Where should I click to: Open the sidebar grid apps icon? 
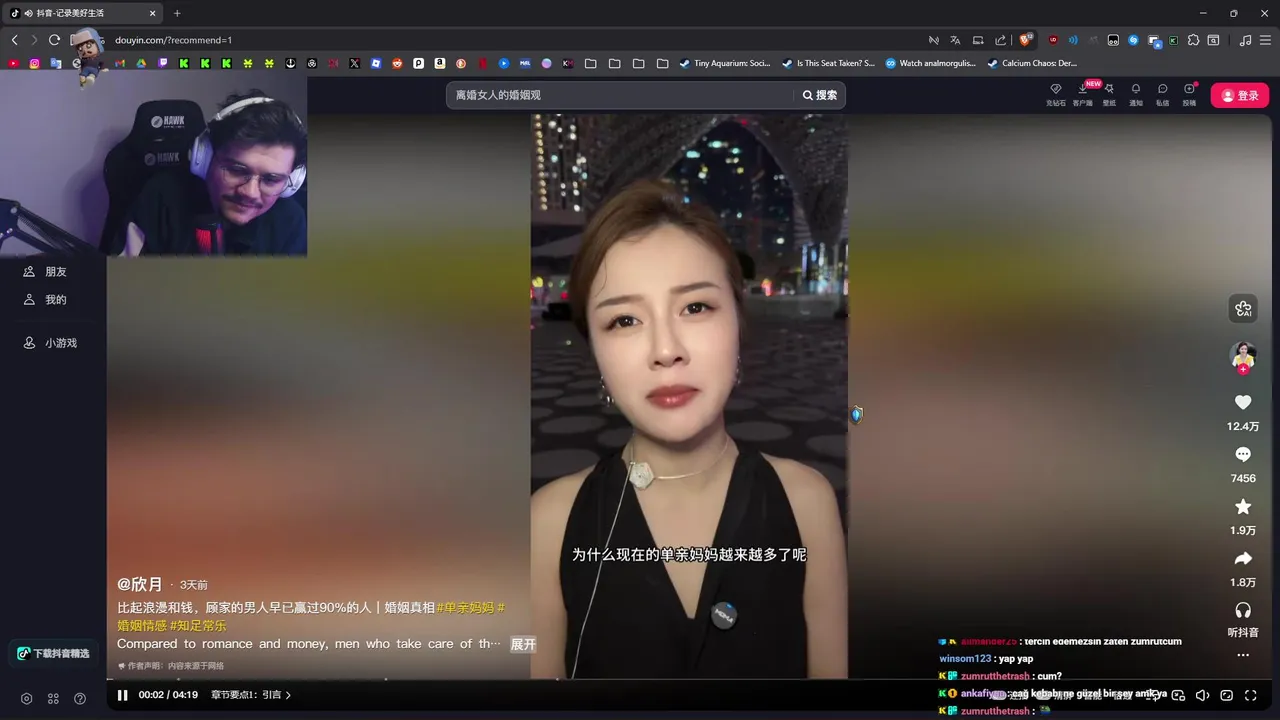(53, 698)
